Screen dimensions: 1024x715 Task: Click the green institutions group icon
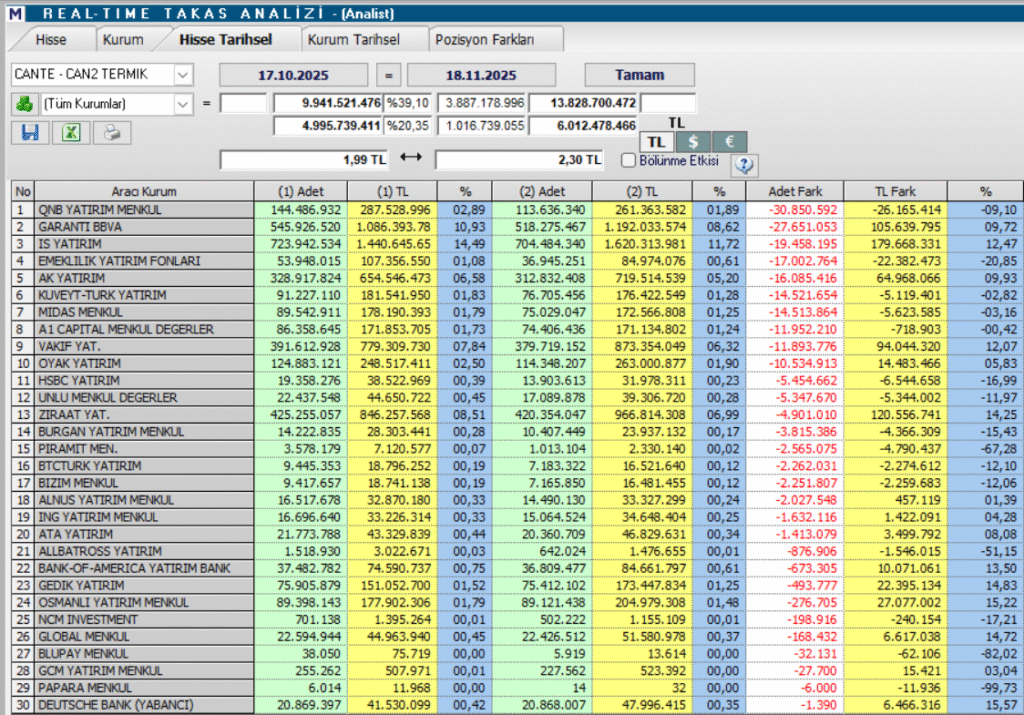point(23,103)
